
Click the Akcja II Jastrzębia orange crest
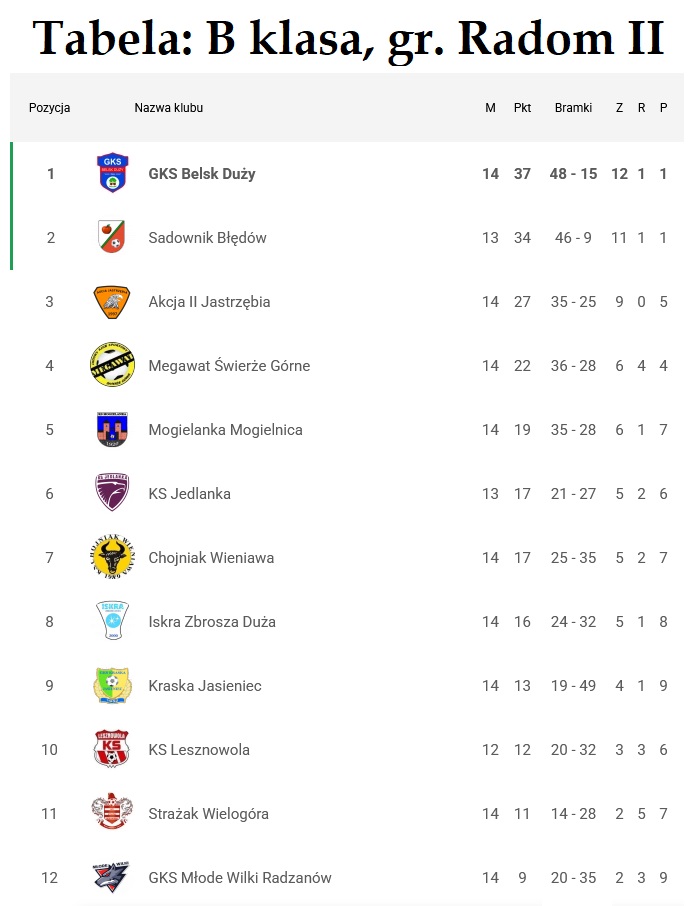click(112, 301)
